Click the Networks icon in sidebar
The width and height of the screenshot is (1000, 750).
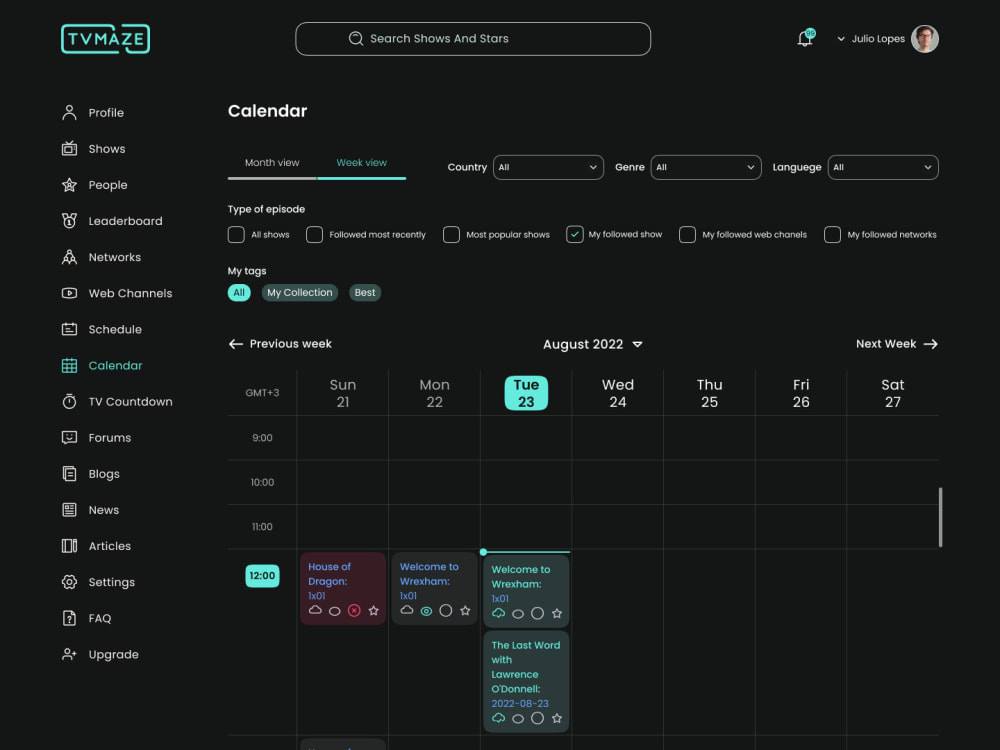[x=70, y=257]
